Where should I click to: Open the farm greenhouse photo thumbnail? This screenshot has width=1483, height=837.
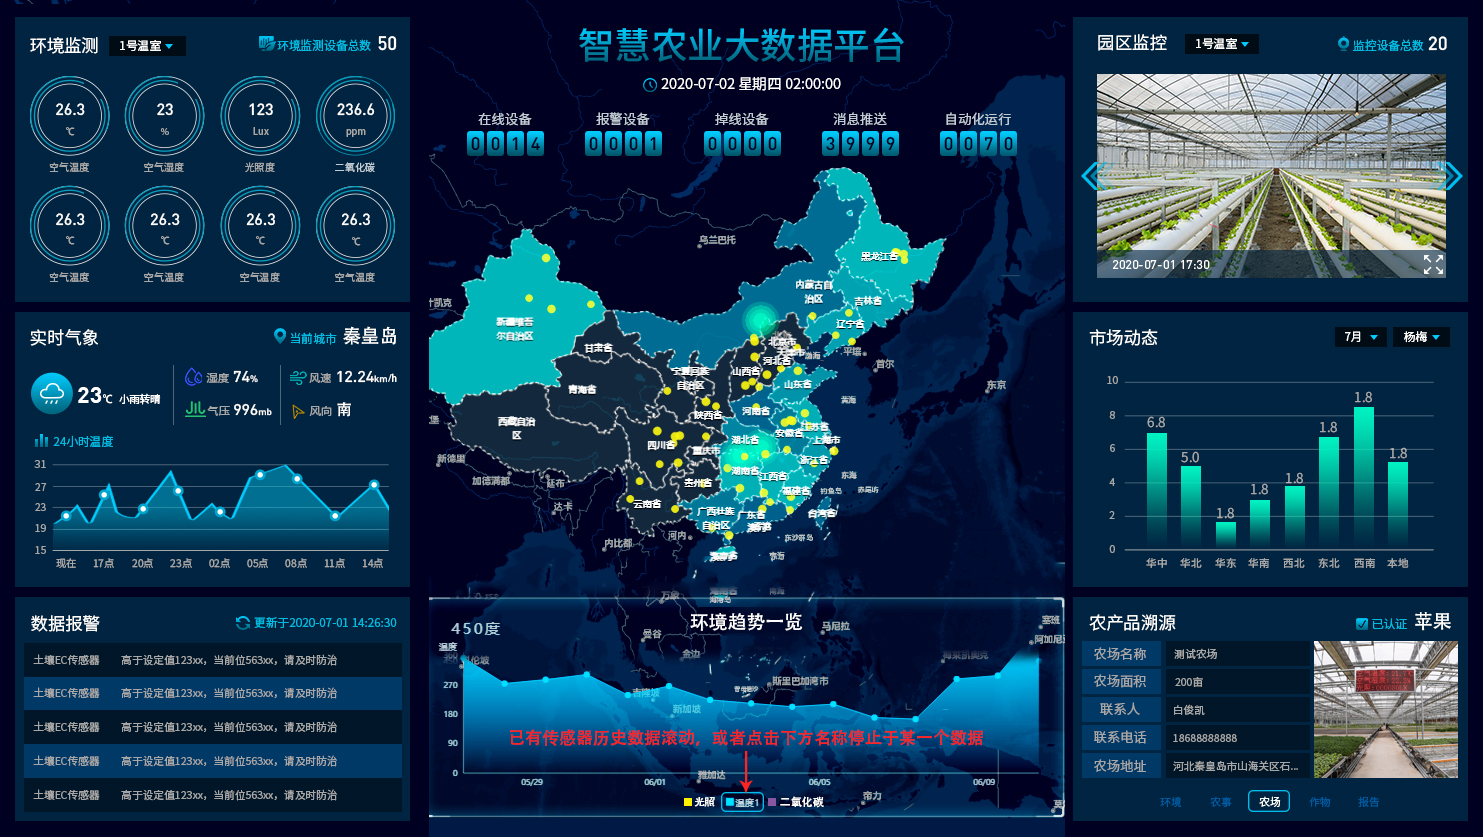1384,709
